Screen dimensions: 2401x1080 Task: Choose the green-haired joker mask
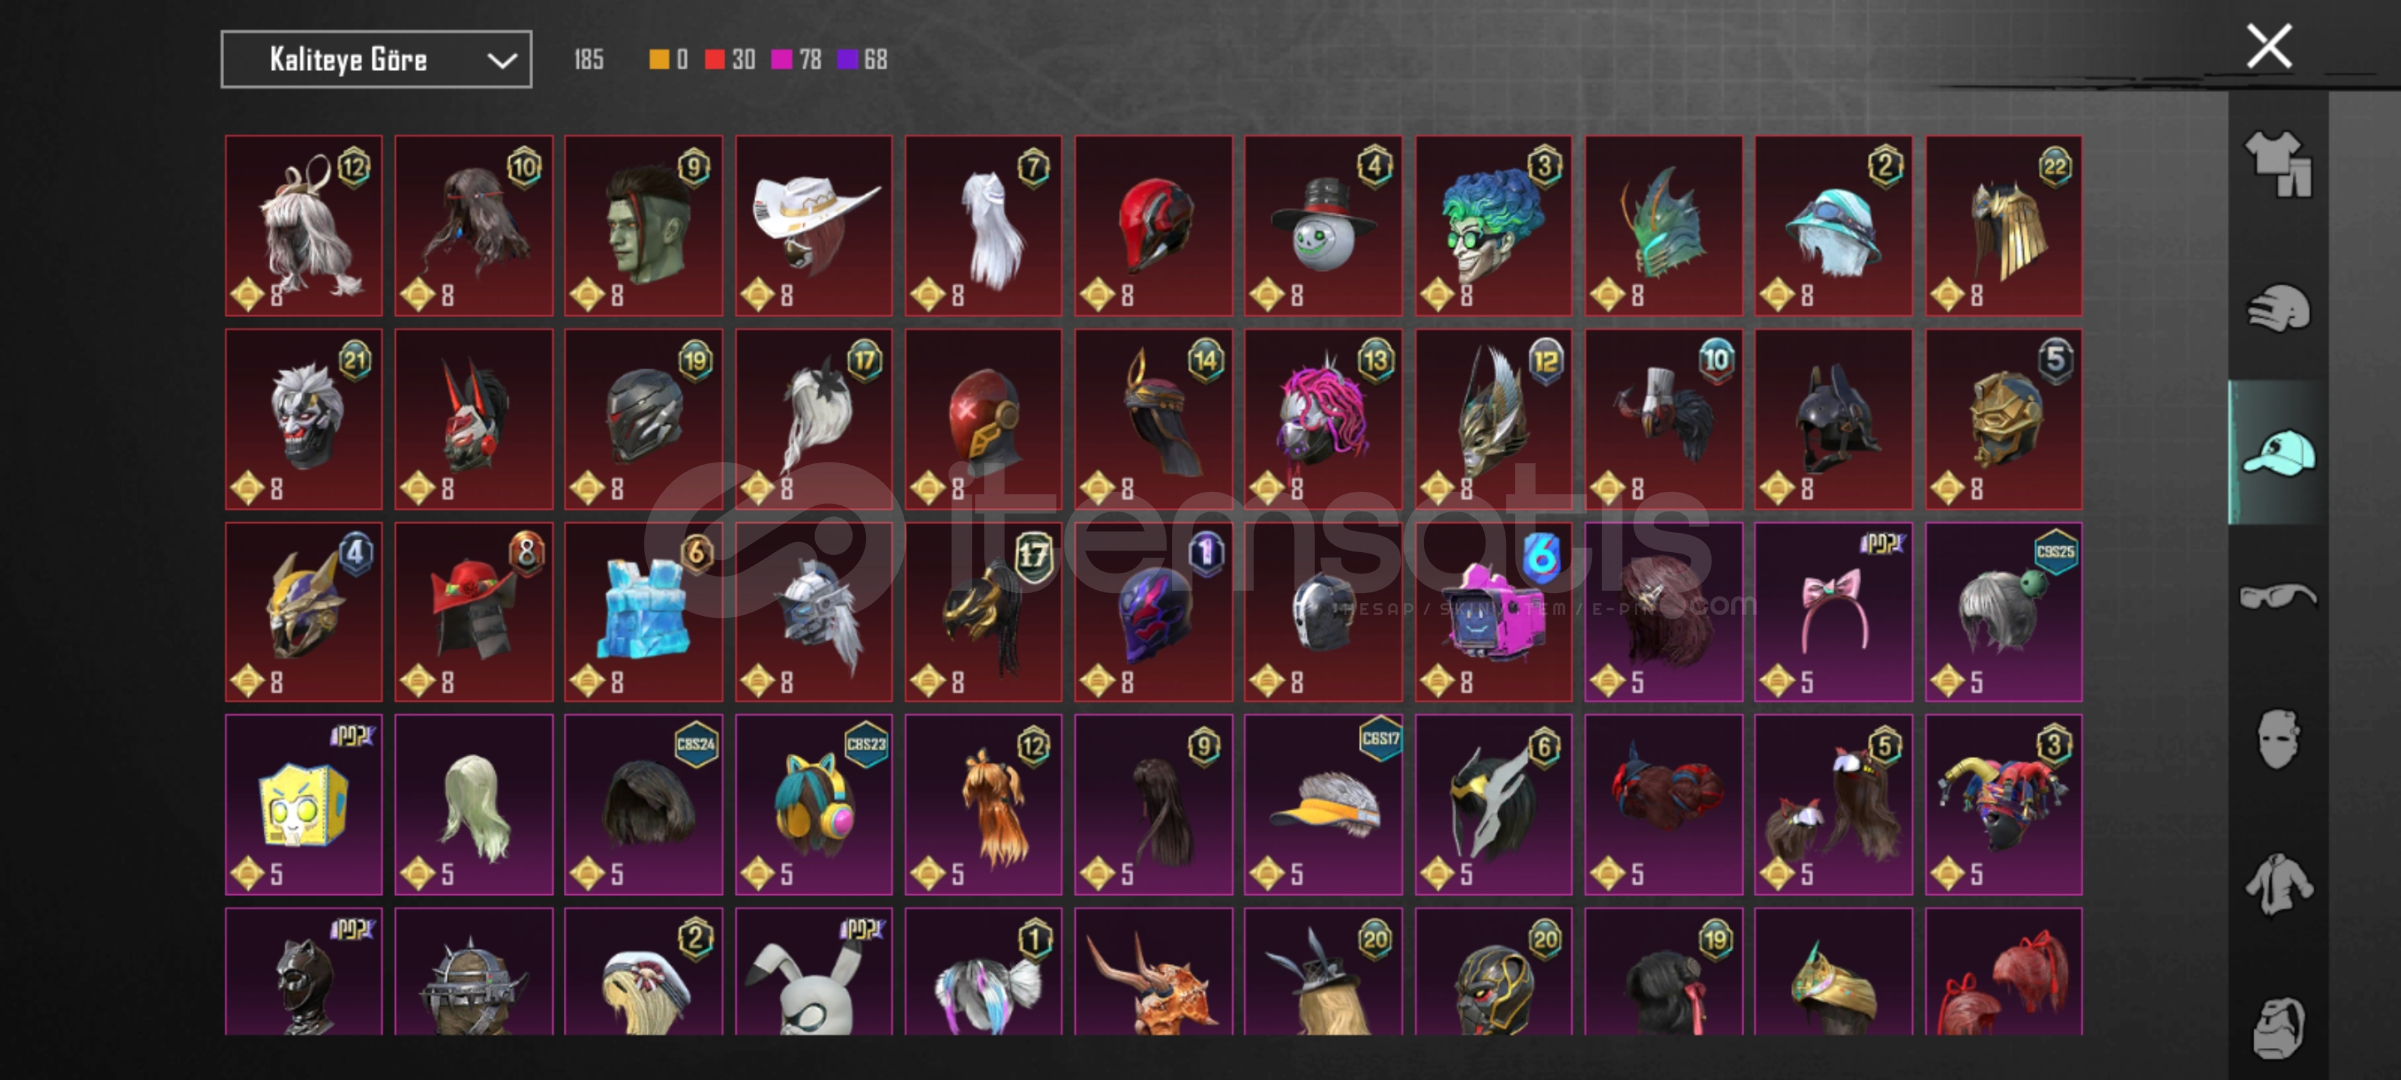coord(1493,225)
